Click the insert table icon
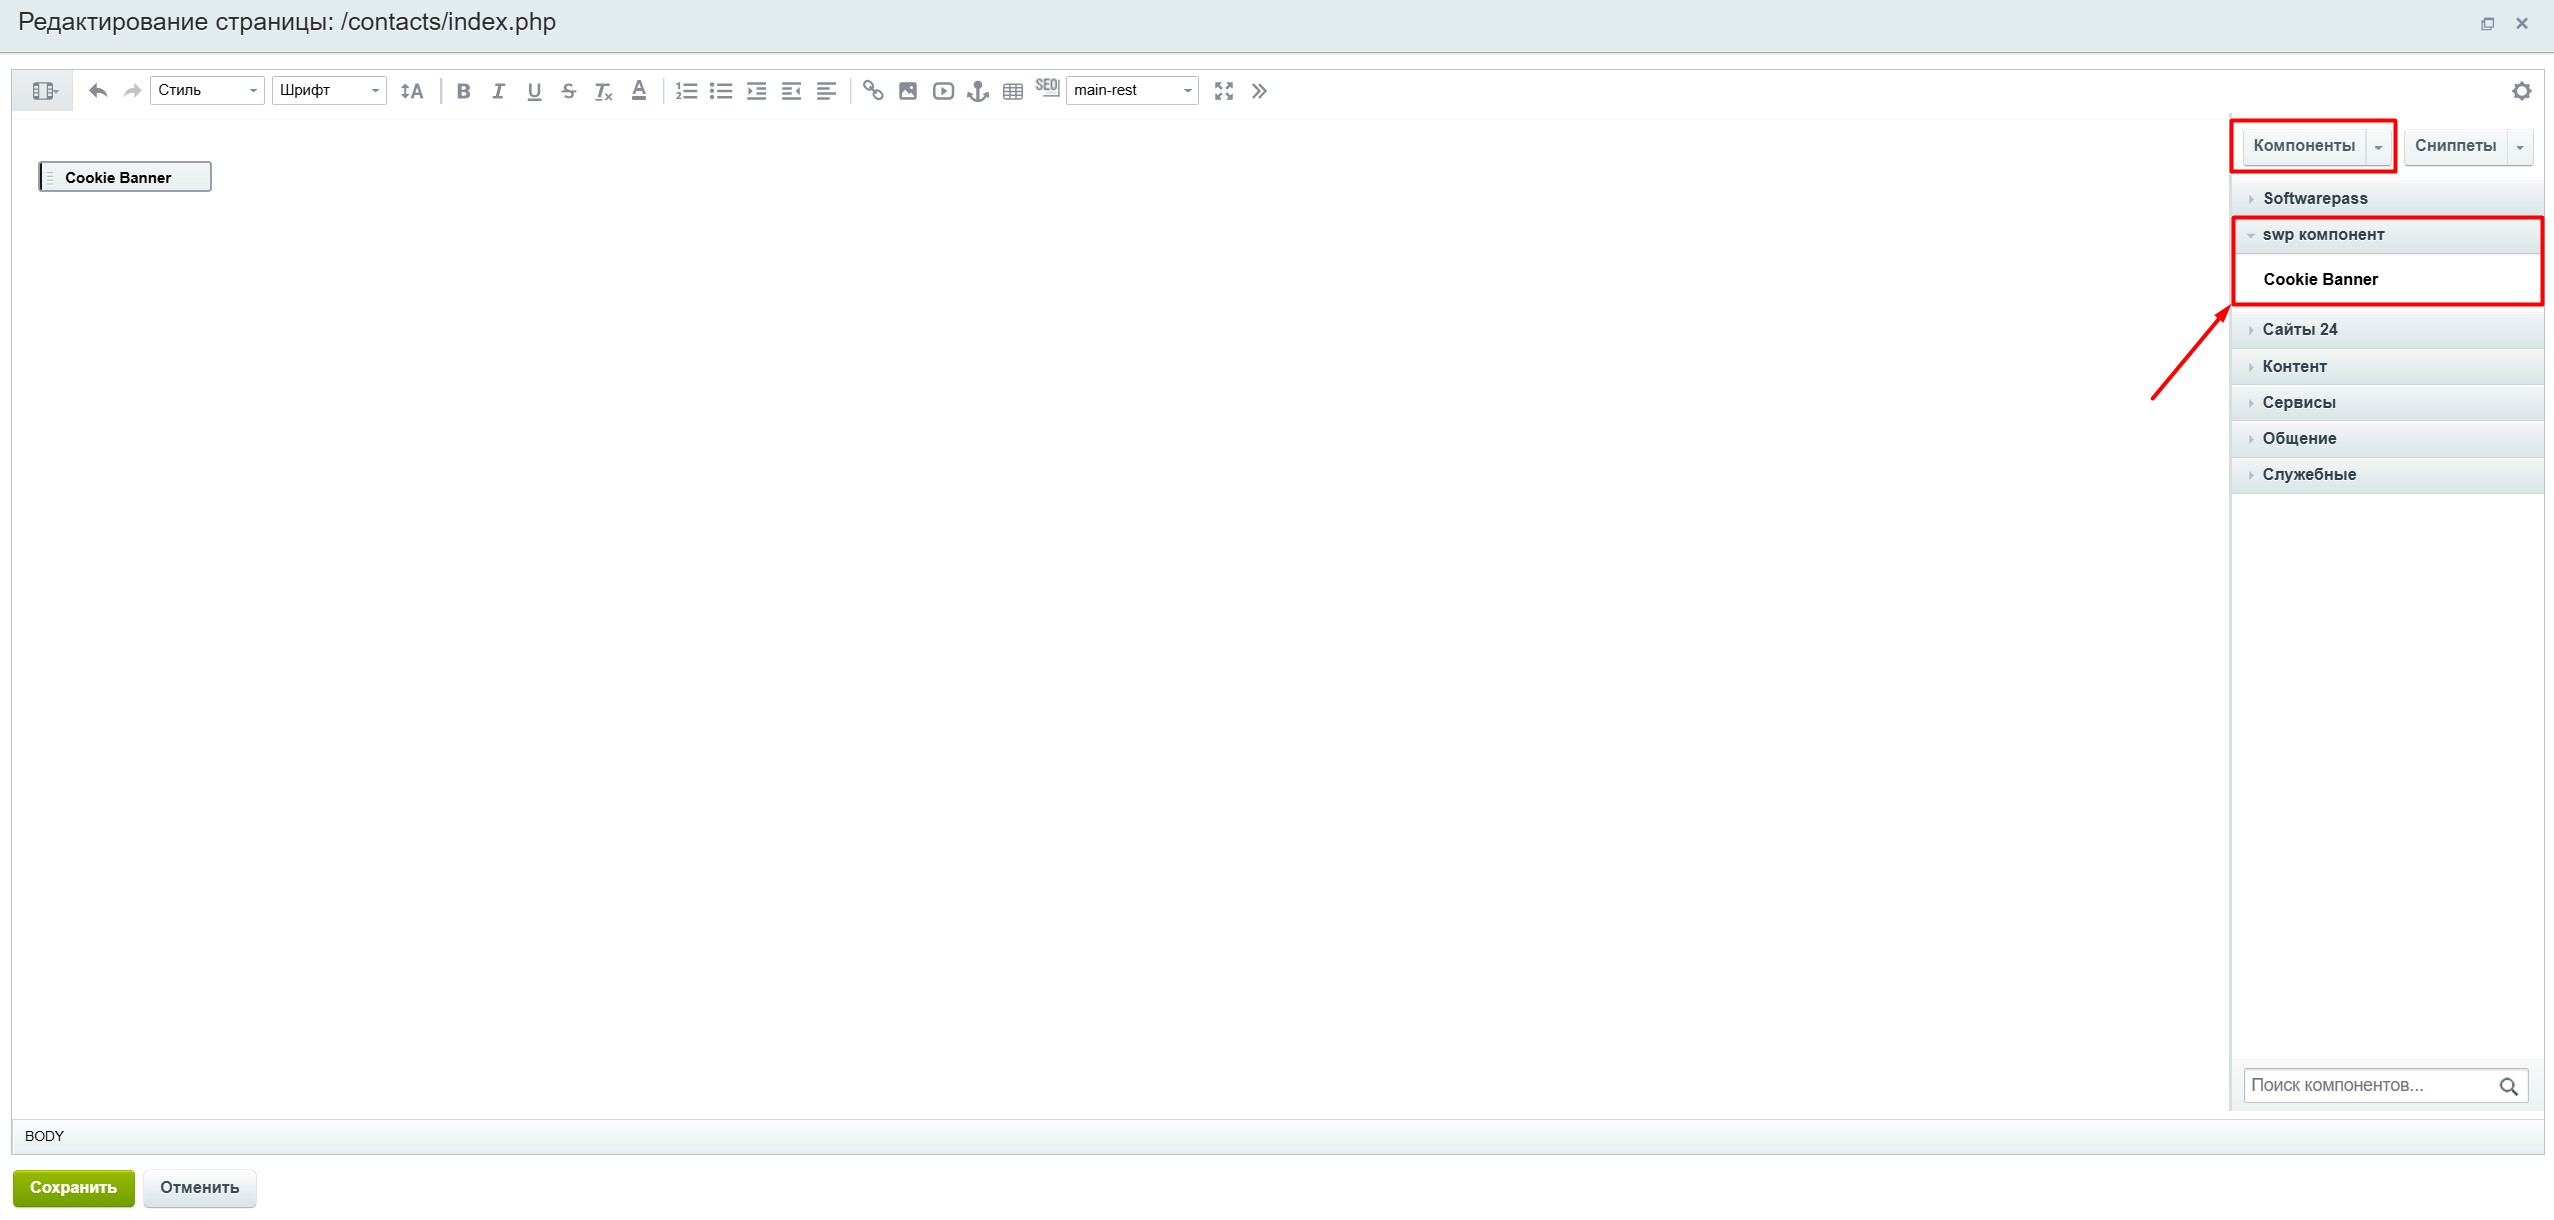 (1013, 91)
